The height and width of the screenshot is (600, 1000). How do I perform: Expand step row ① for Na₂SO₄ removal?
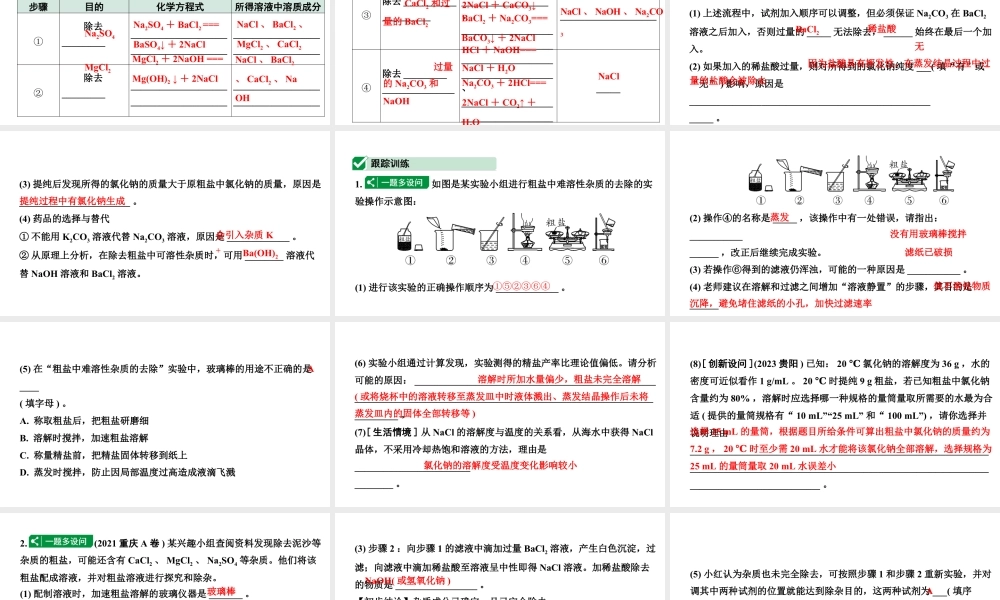[x=37, y=40]
